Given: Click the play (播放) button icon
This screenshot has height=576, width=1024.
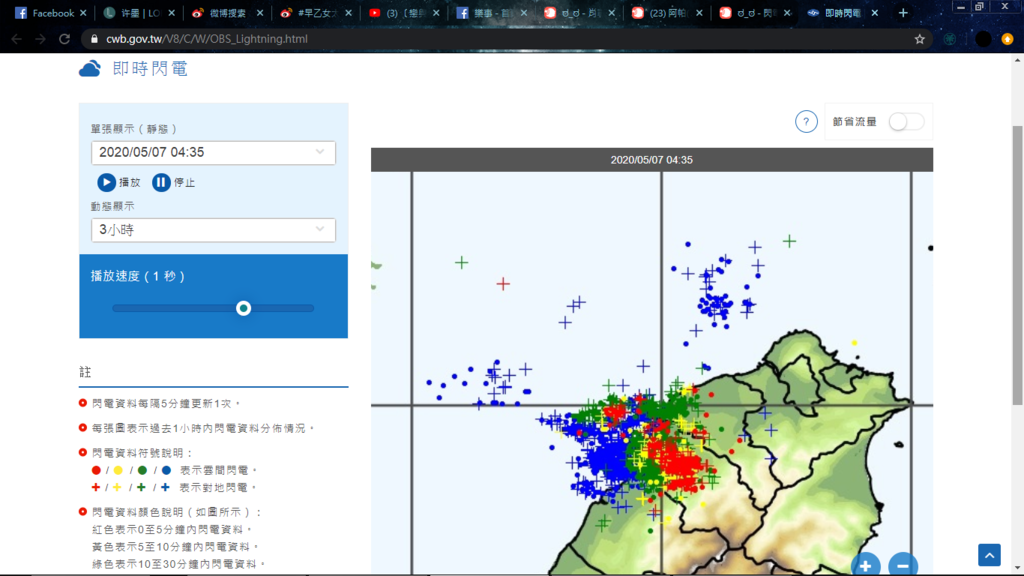Looking at the screenshot, I should pyautogui.click(x=106, y=182).
